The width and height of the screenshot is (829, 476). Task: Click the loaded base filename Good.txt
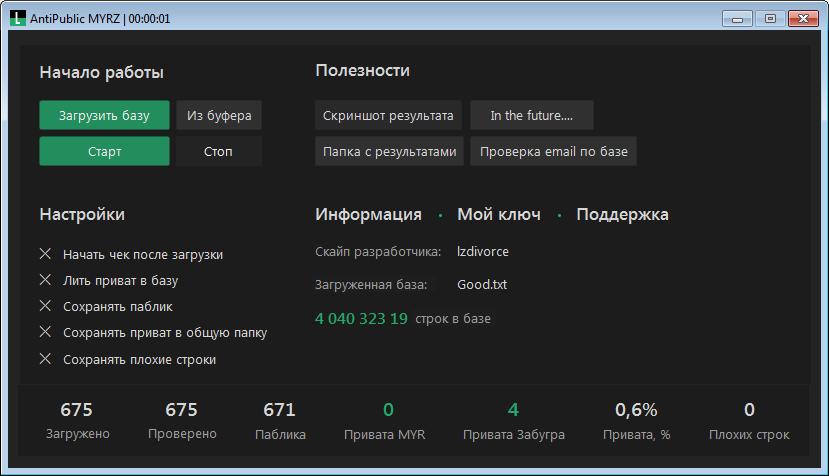click(482, 285)
